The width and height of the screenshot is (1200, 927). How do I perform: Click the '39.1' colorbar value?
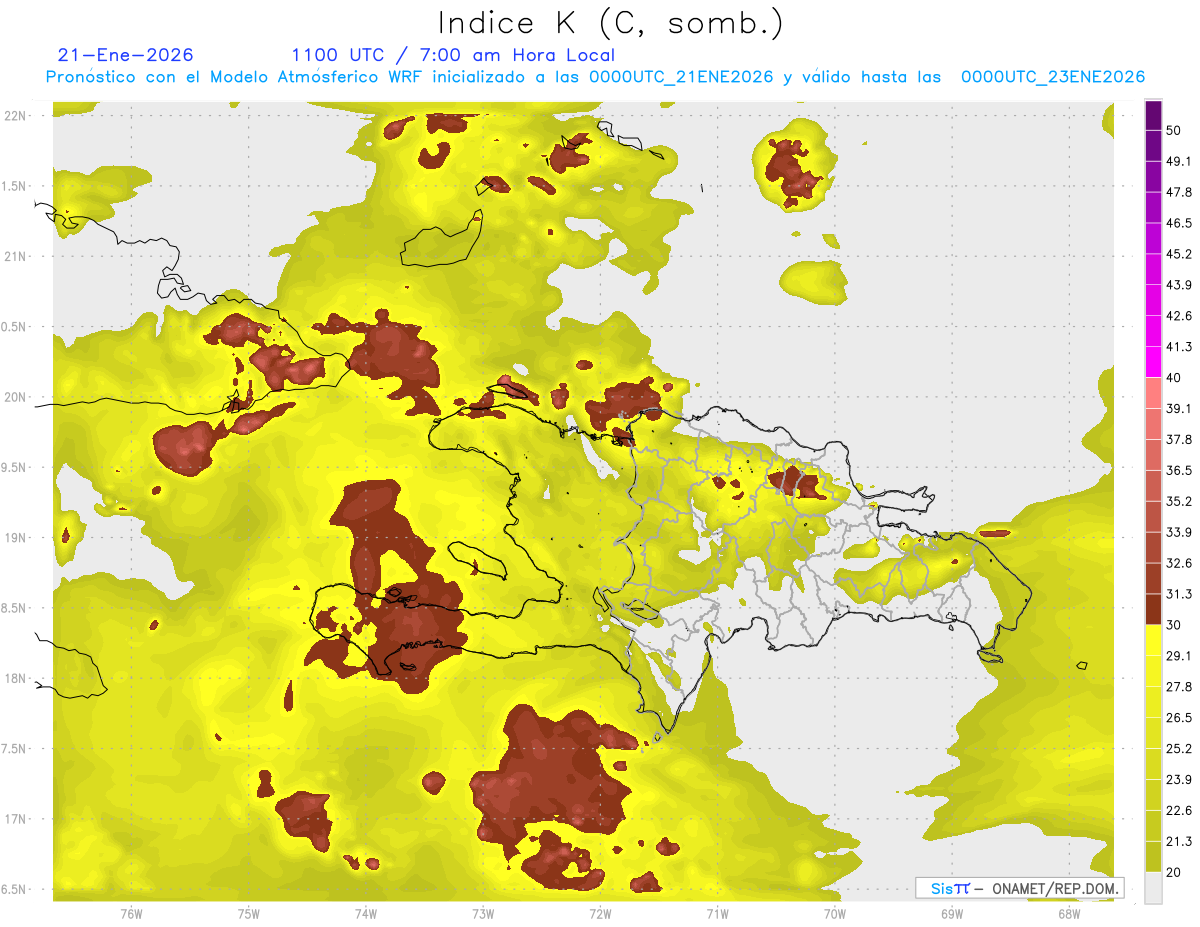tap(1179, 408)
